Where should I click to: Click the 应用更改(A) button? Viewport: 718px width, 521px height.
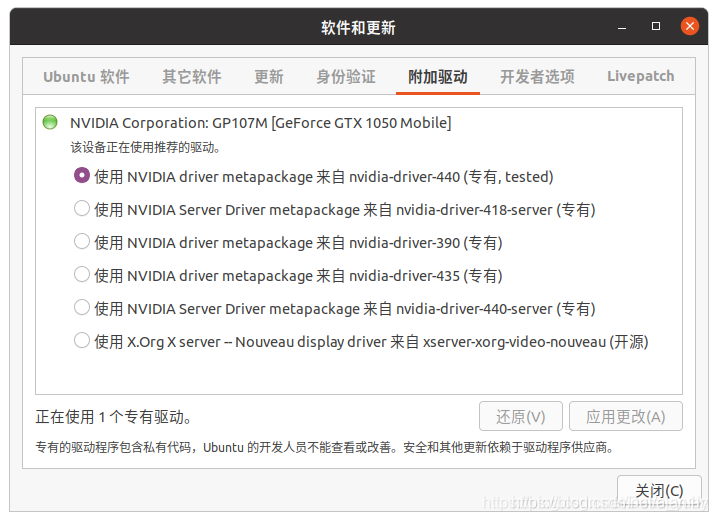pyautogui.click(x=626, y=416)
